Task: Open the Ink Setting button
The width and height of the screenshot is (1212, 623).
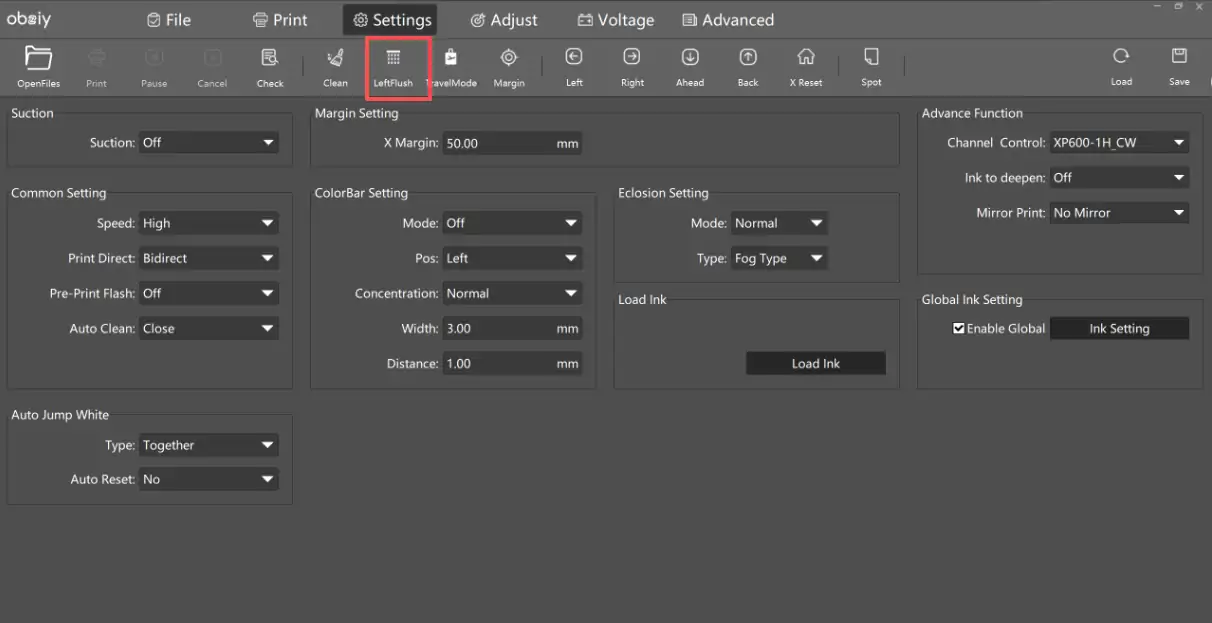Action: coord(1119,328)
